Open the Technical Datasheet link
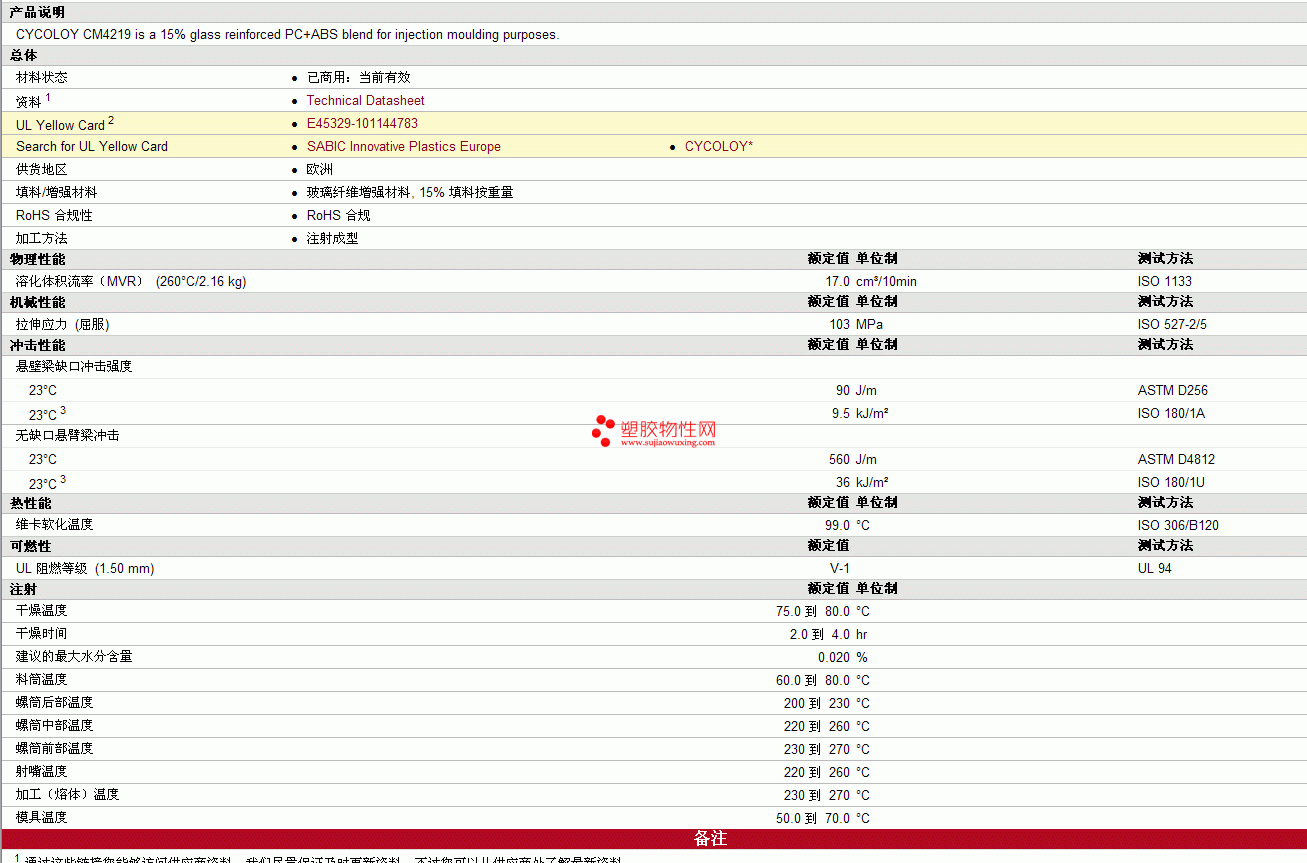Viewport: 1307px width, 863px height. coord(365,100)
